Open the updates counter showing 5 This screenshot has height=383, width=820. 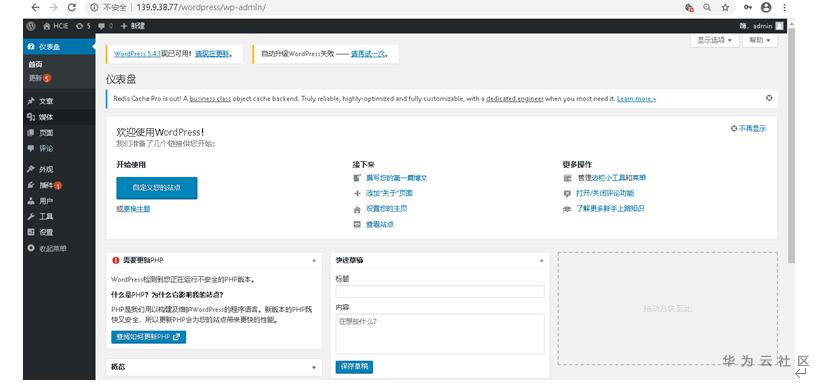click(x=83, y=26)
